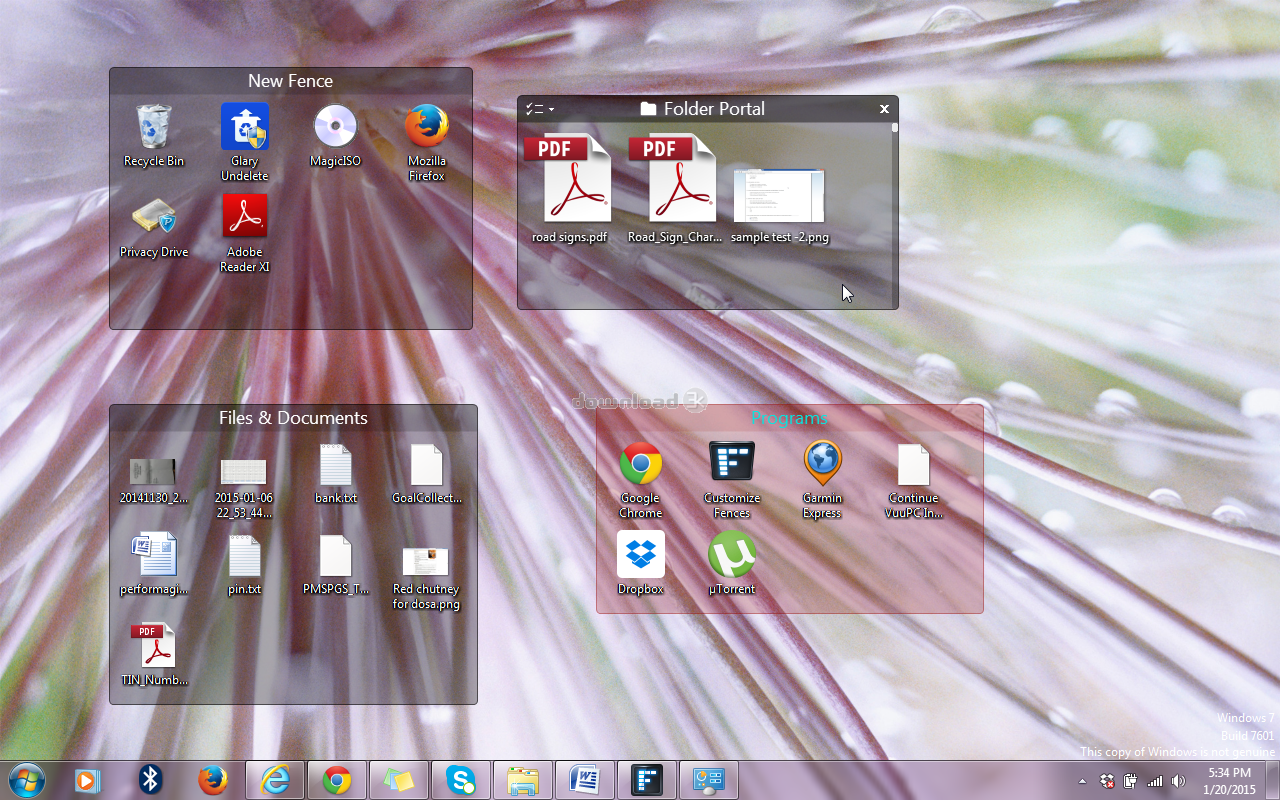Click the Bluetooth icon on the taskbar
1280x800 pixels.
pos(150,780)
